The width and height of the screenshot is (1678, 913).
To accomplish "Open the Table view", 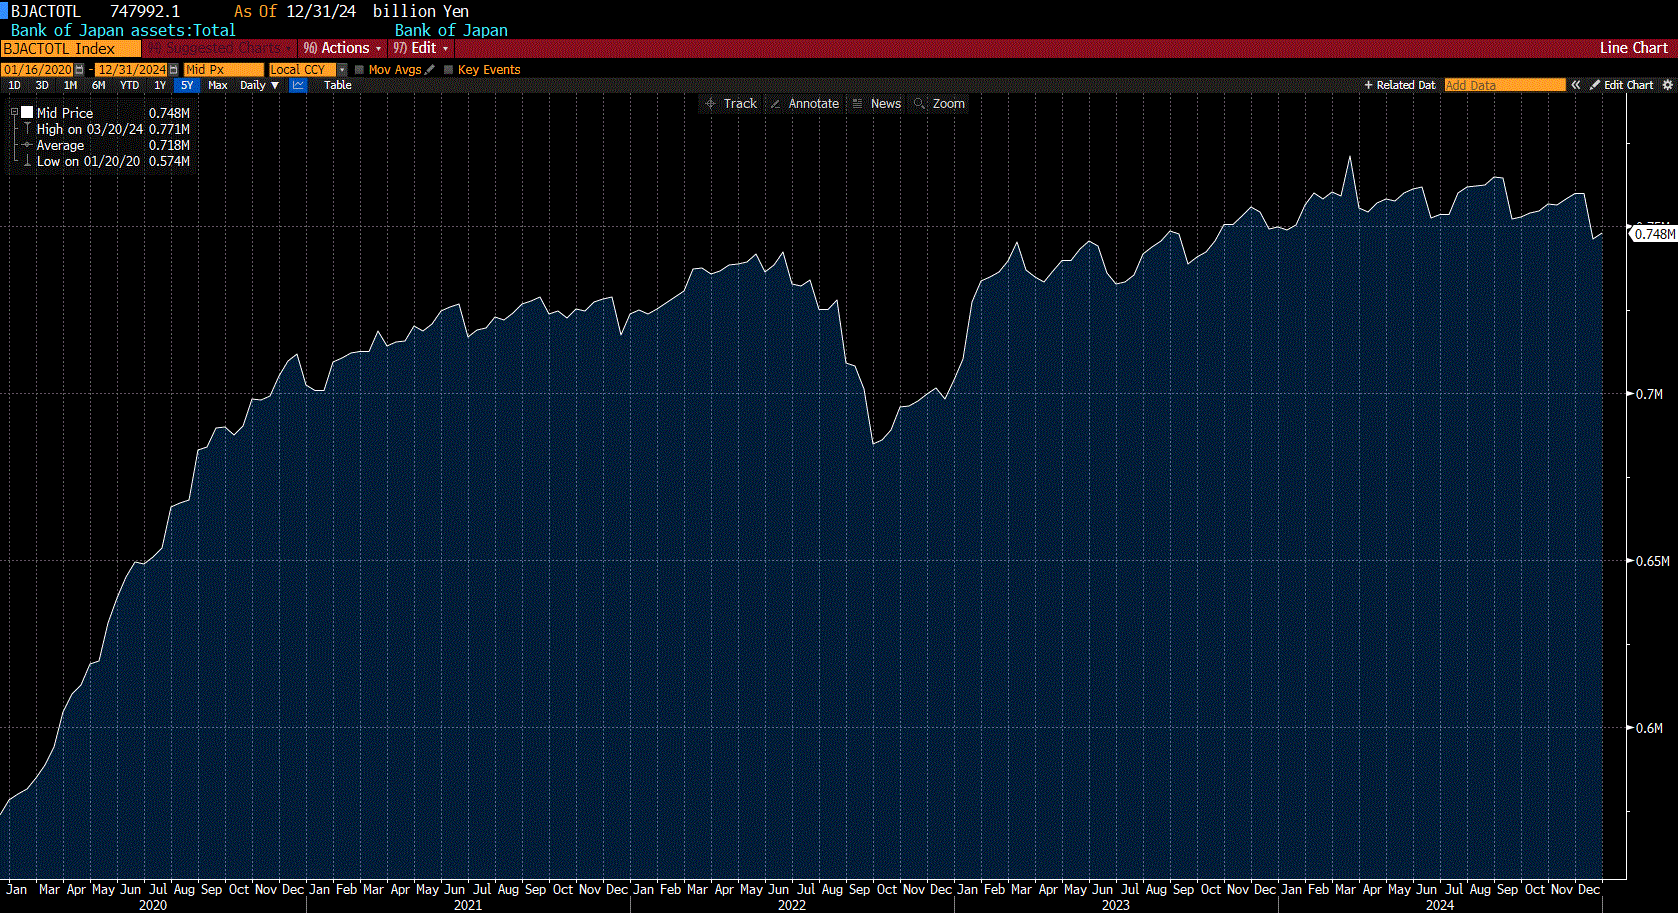I will click(338, 85).
